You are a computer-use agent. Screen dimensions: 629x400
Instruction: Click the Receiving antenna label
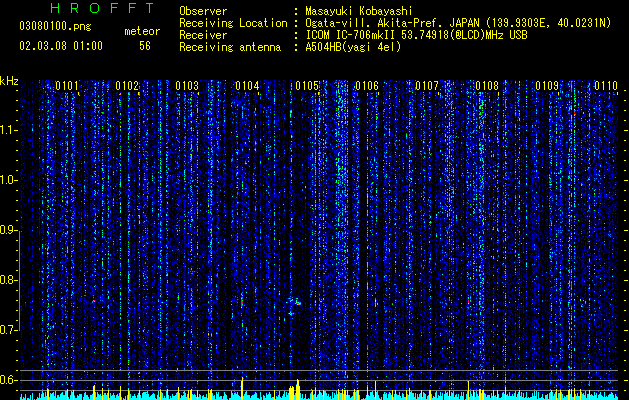click(x=230, y=47)
